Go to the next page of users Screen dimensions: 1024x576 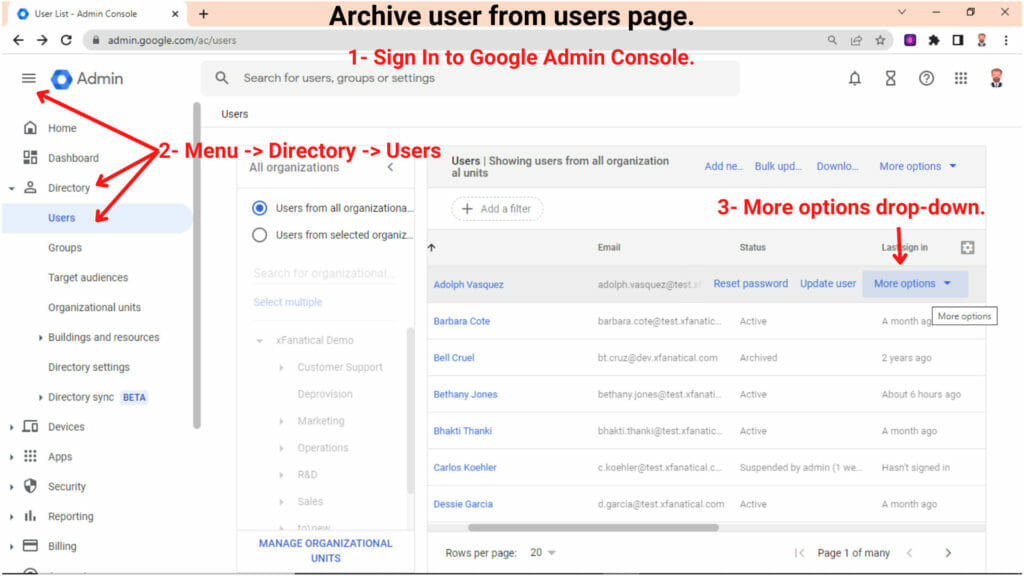[x=948, y=551]
